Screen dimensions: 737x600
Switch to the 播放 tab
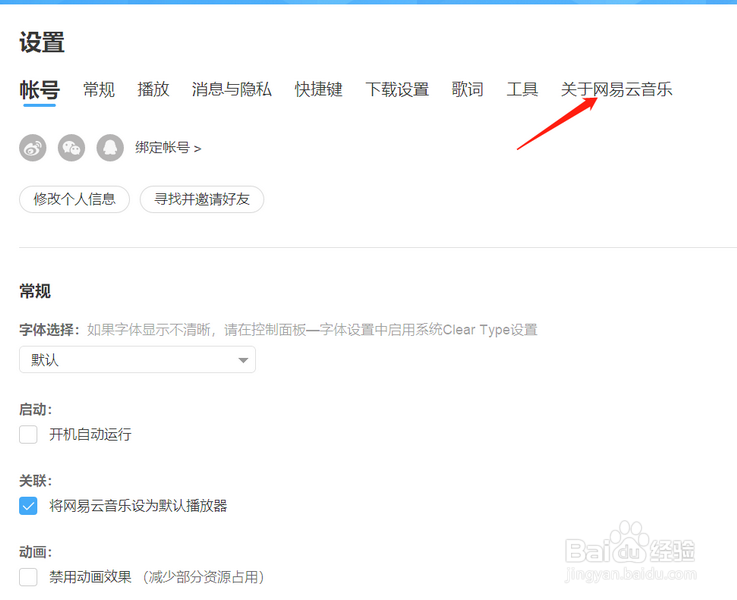153,90
